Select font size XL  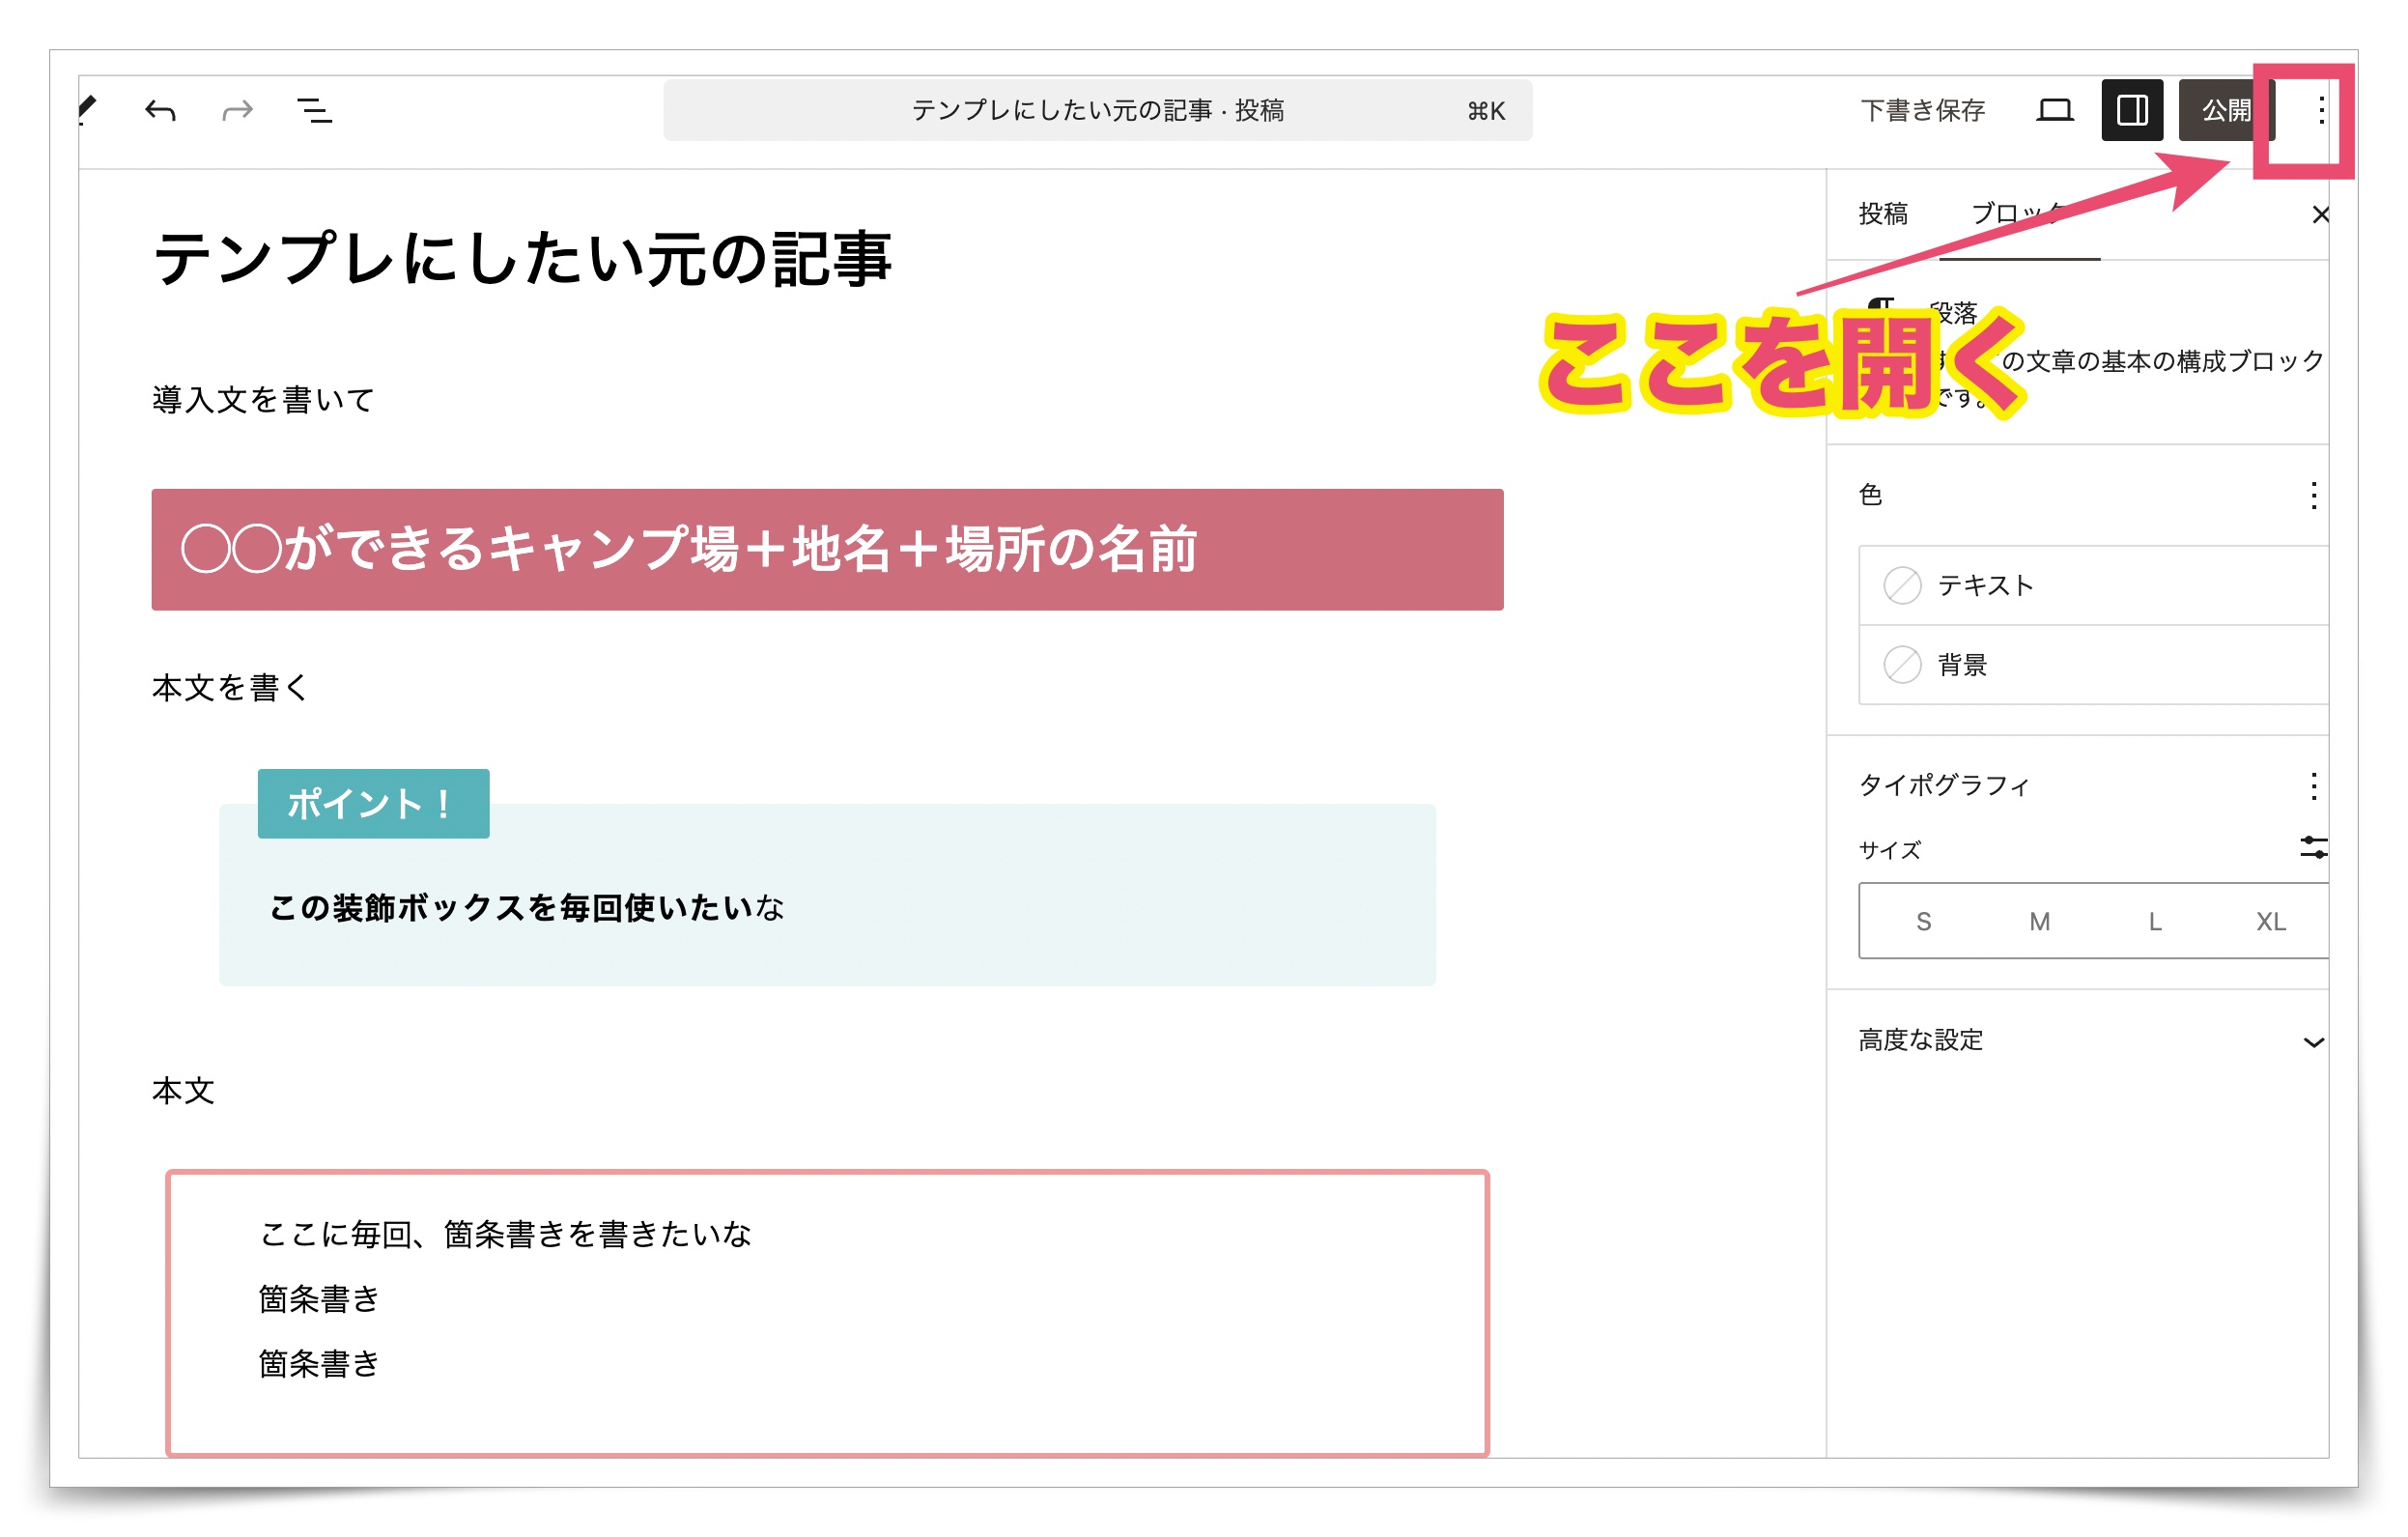[2270, 922]
